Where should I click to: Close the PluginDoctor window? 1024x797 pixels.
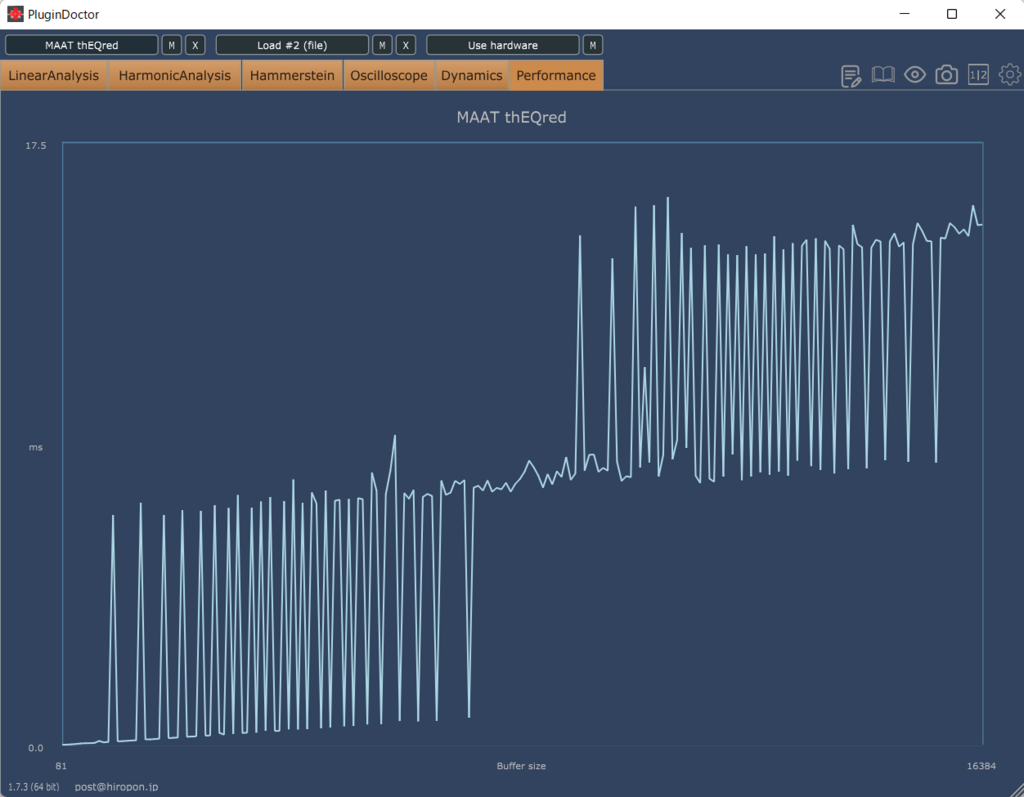[1000, 14]
